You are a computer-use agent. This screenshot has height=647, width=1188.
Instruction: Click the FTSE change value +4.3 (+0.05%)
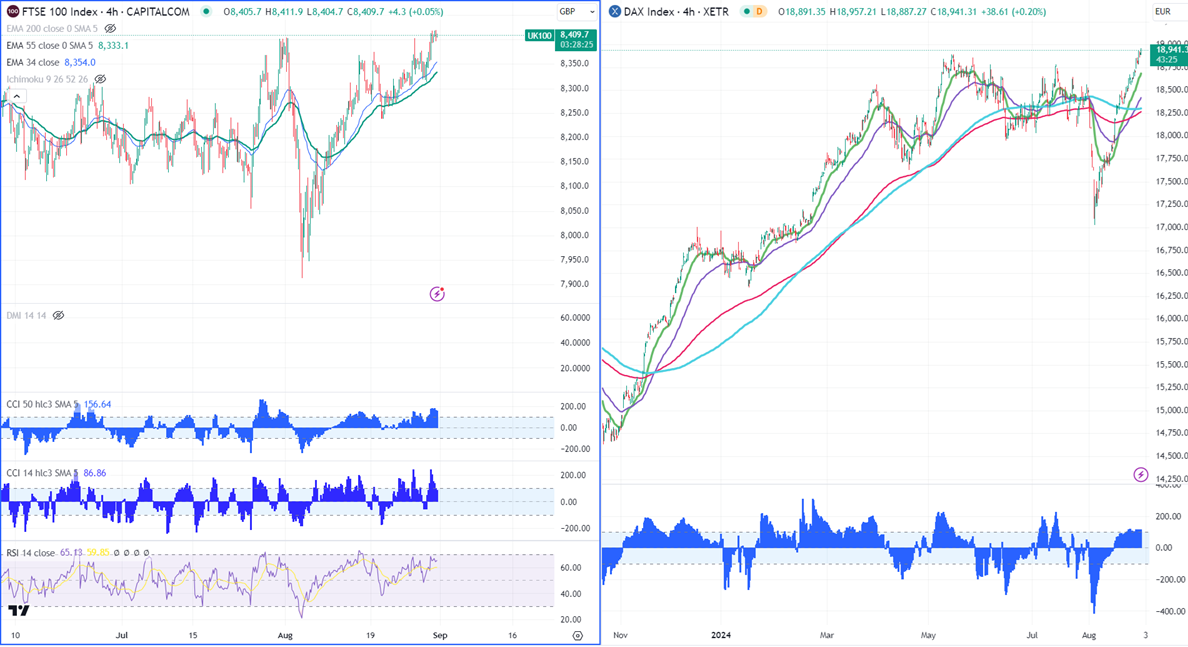click(x=415, y=11)
